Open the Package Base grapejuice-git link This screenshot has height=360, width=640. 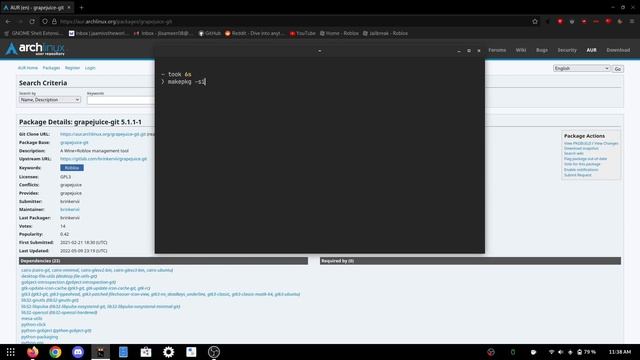click(x=74, y=142)
